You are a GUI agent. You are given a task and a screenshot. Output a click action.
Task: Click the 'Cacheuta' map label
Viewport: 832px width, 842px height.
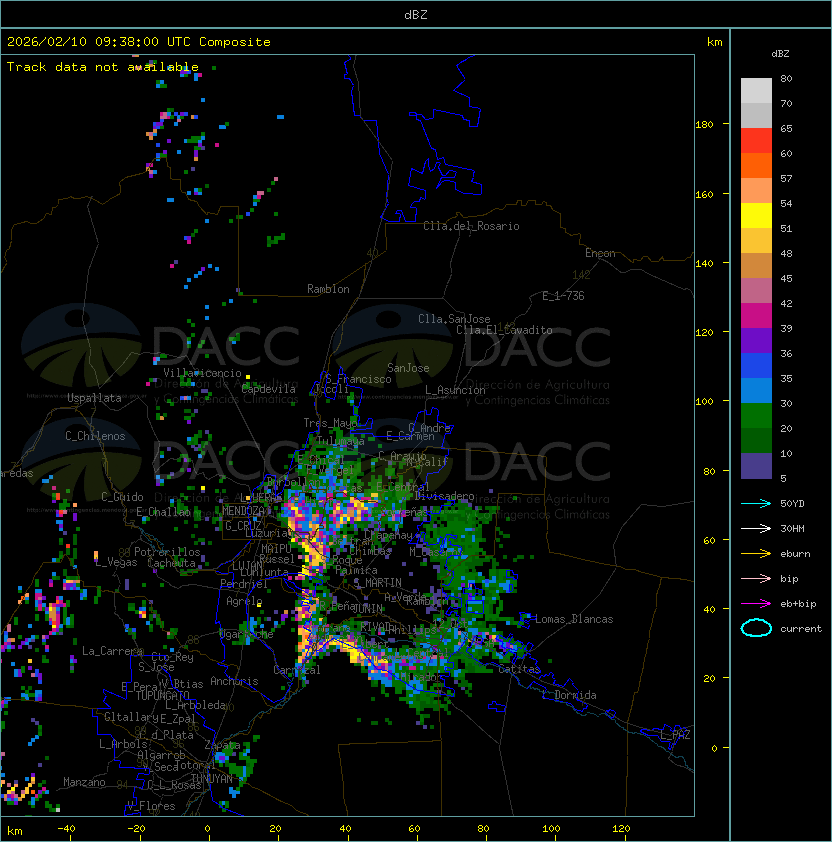(x=171, y=563)
